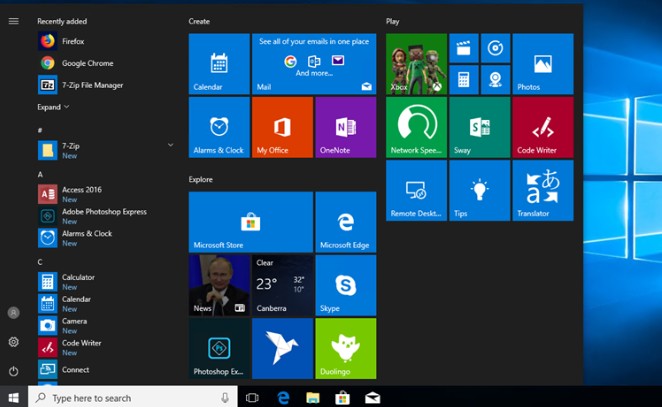Open the user account button
This screenshot has width=662, height=407.
(14, 313)
